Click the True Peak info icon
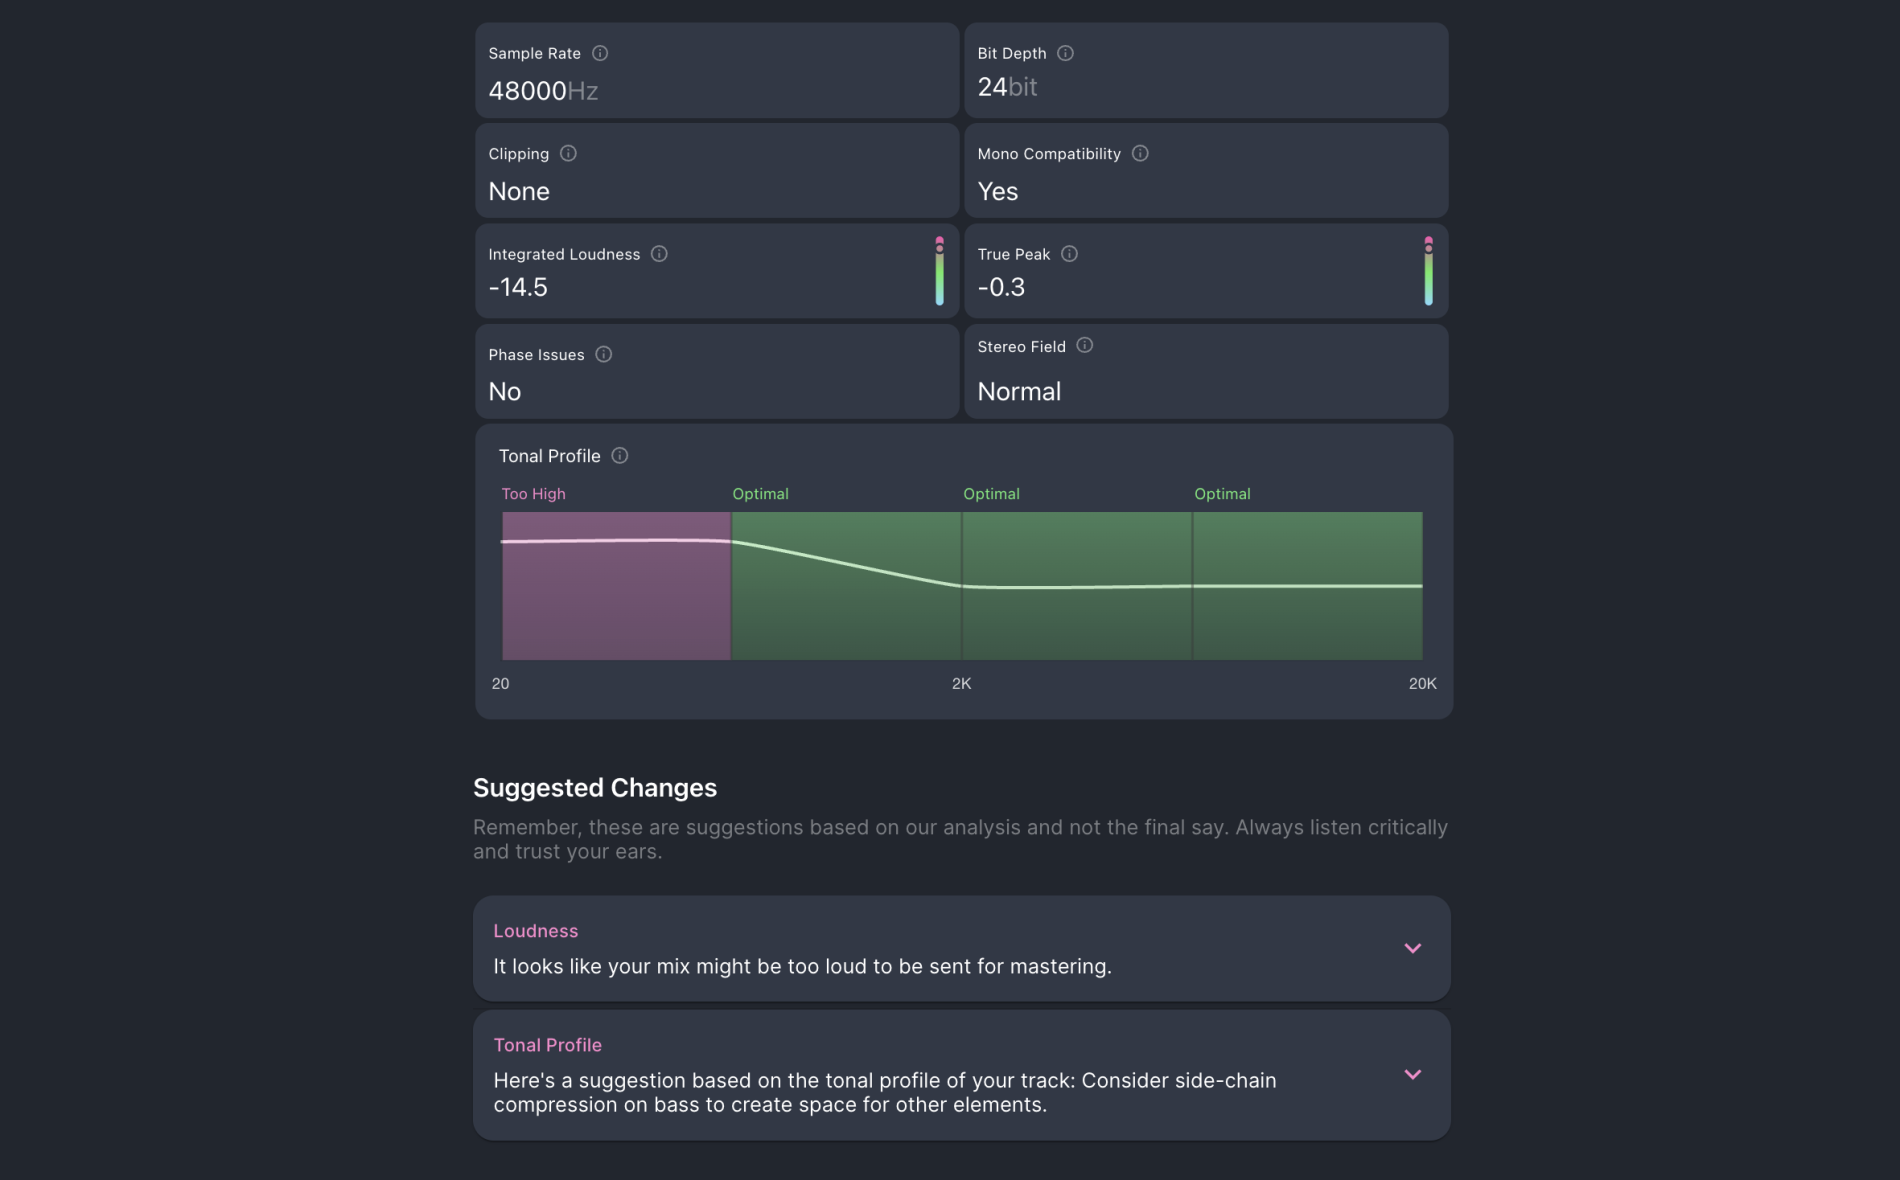The width and height of the screenshot is (1900, 1180). [x=1069, y=254]
